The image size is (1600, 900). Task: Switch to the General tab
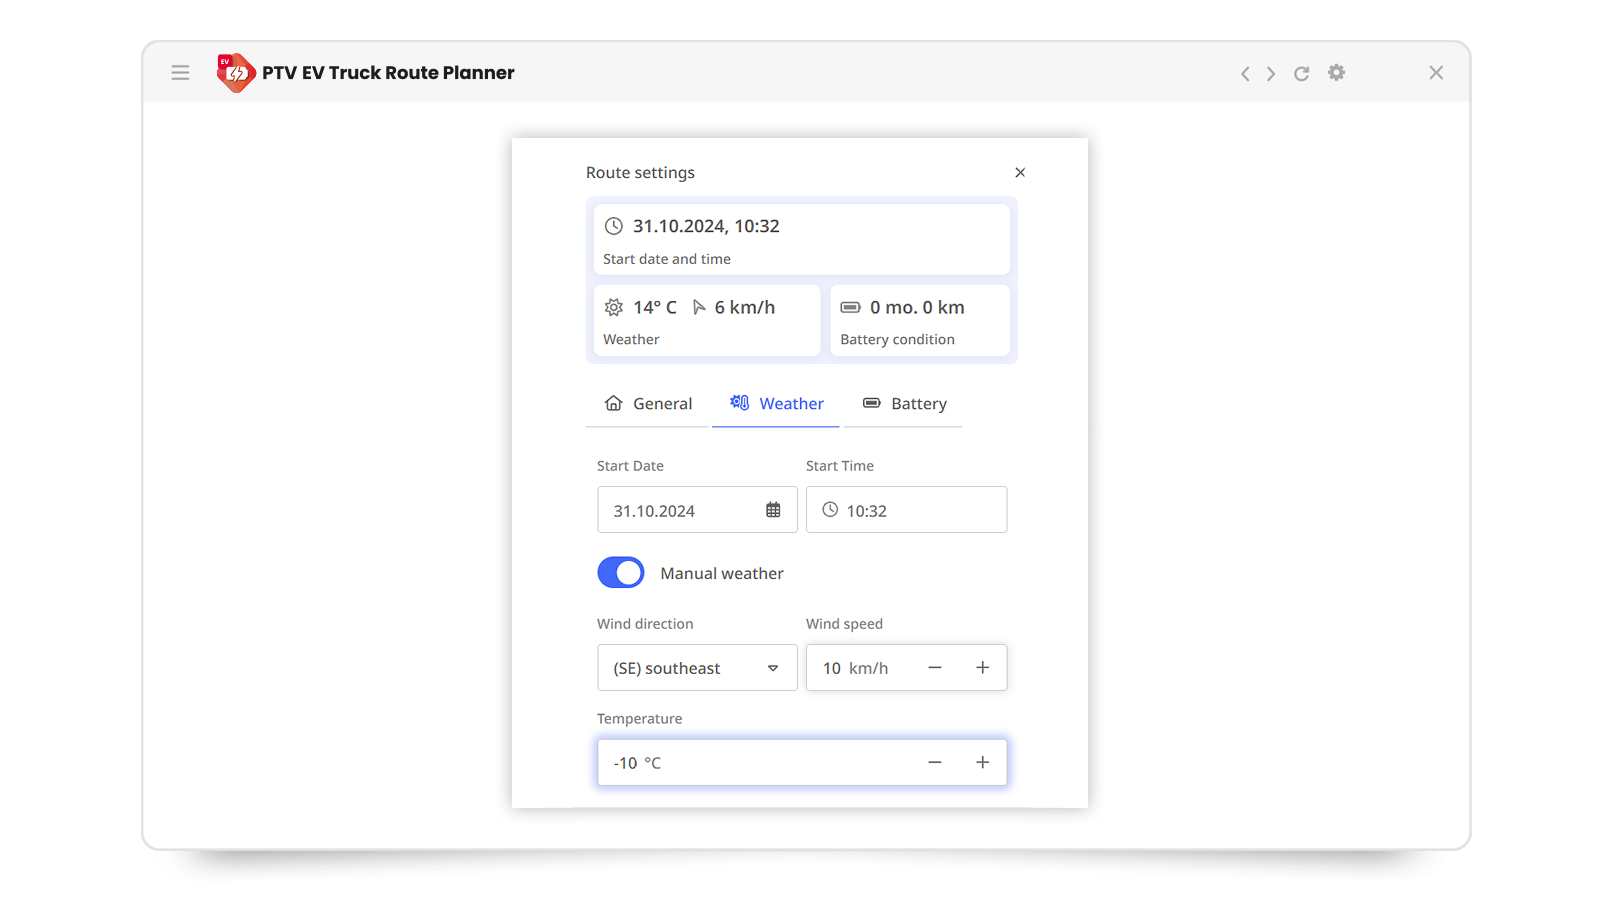(x=648, y=404)
